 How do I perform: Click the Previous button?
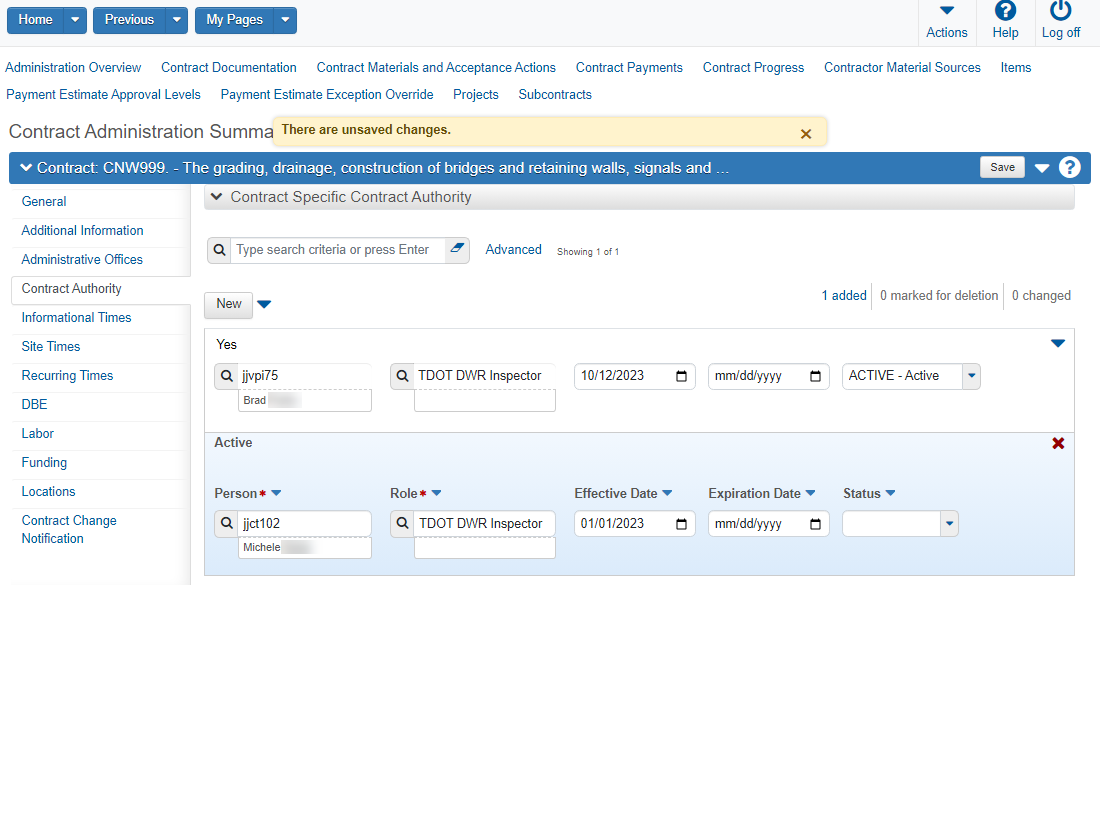coord(129,20)
